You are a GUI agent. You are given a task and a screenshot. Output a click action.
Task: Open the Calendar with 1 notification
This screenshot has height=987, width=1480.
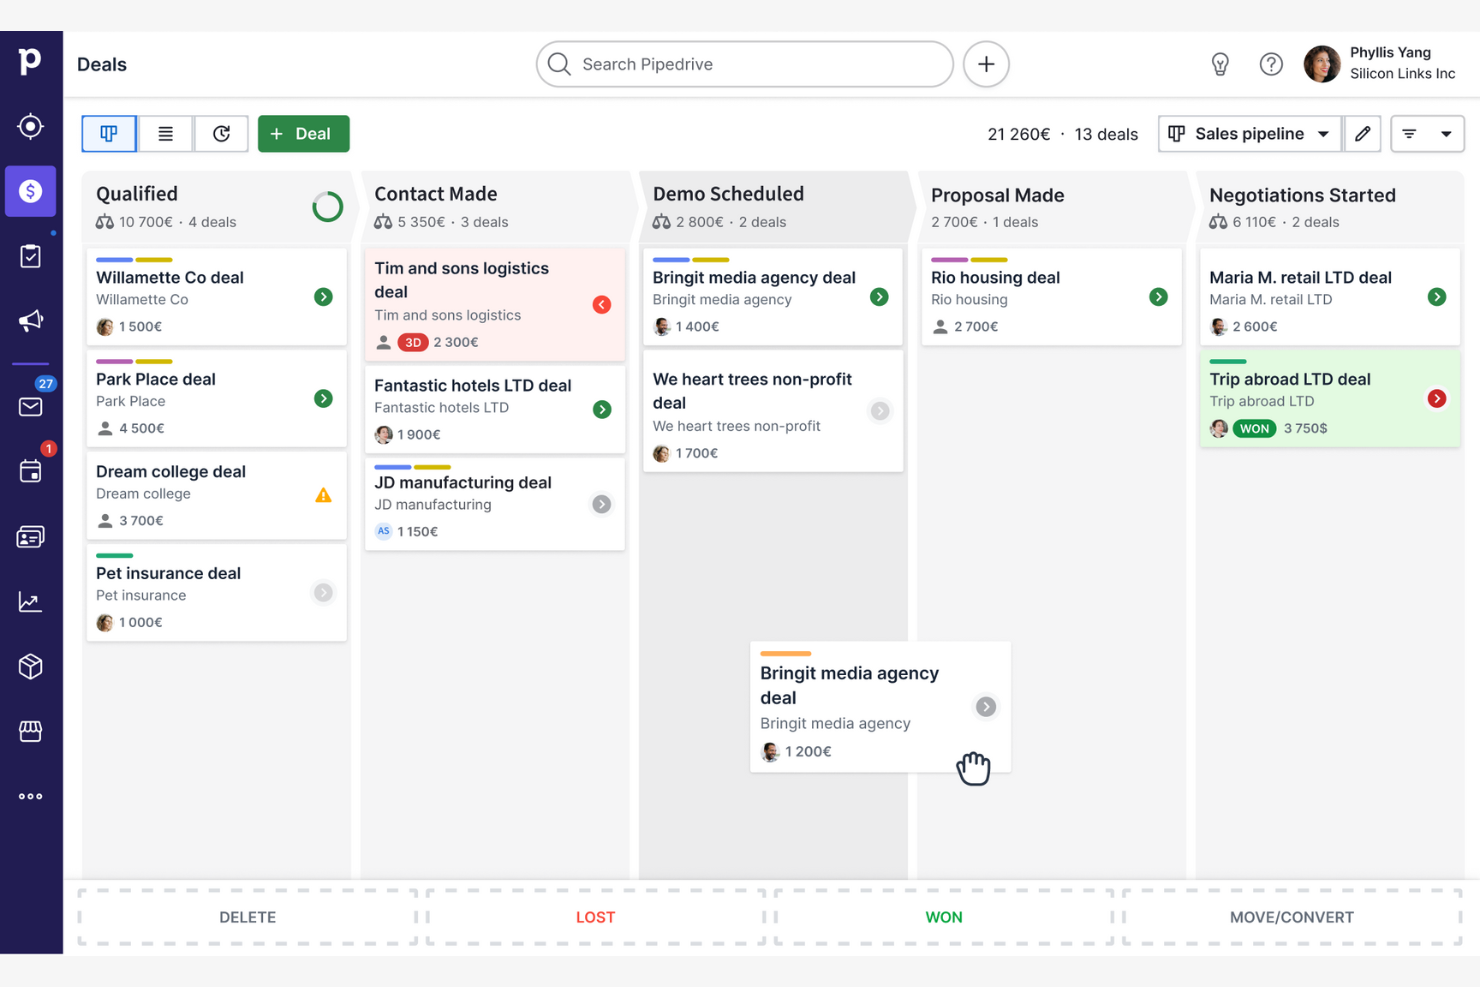point(30,471)
